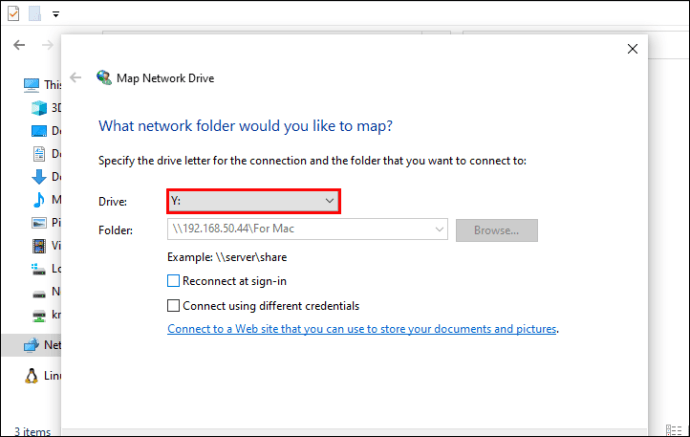
Task: Select the 3D Objects folder icon
Action: click(x=39, y=108)
